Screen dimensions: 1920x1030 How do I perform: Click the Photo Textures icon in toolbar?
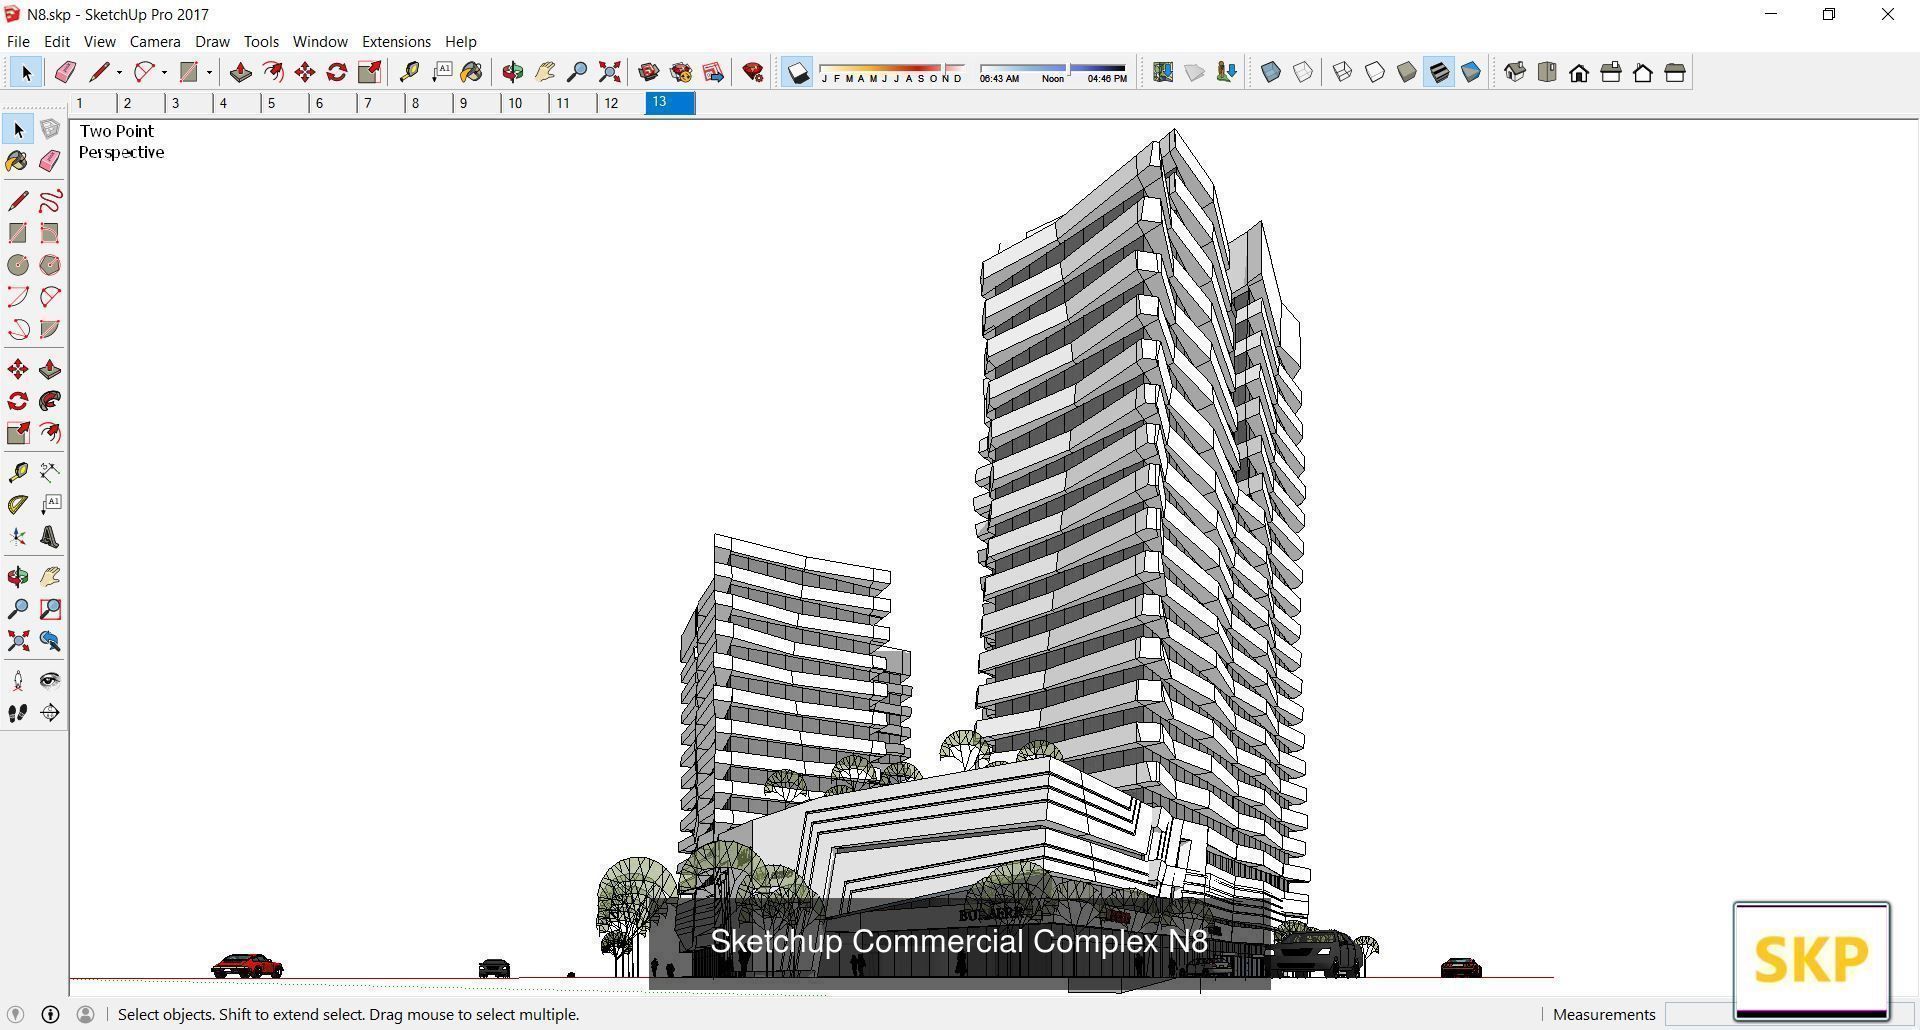1226,72
